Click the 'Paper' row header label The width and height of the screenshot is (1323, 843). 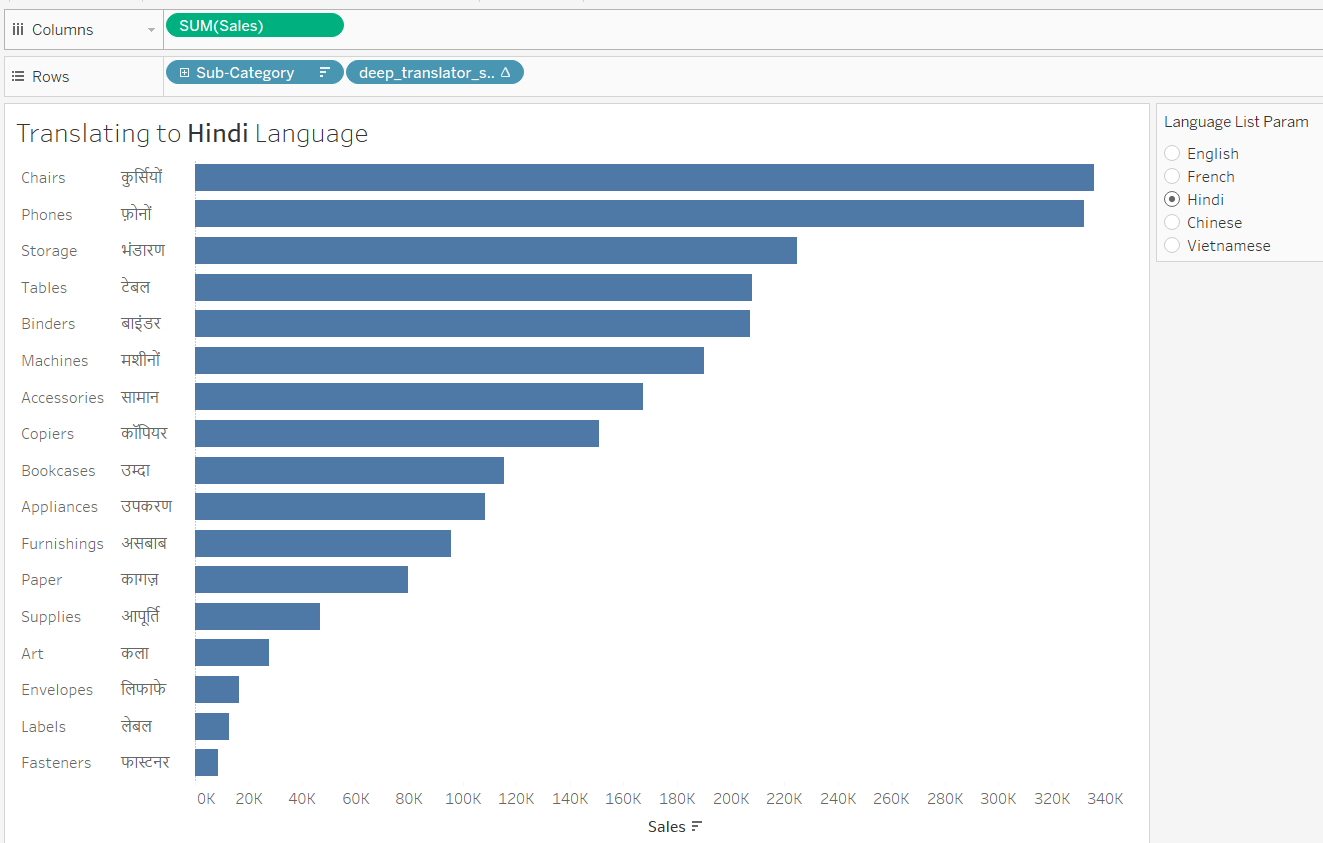[x=42, y=580]
